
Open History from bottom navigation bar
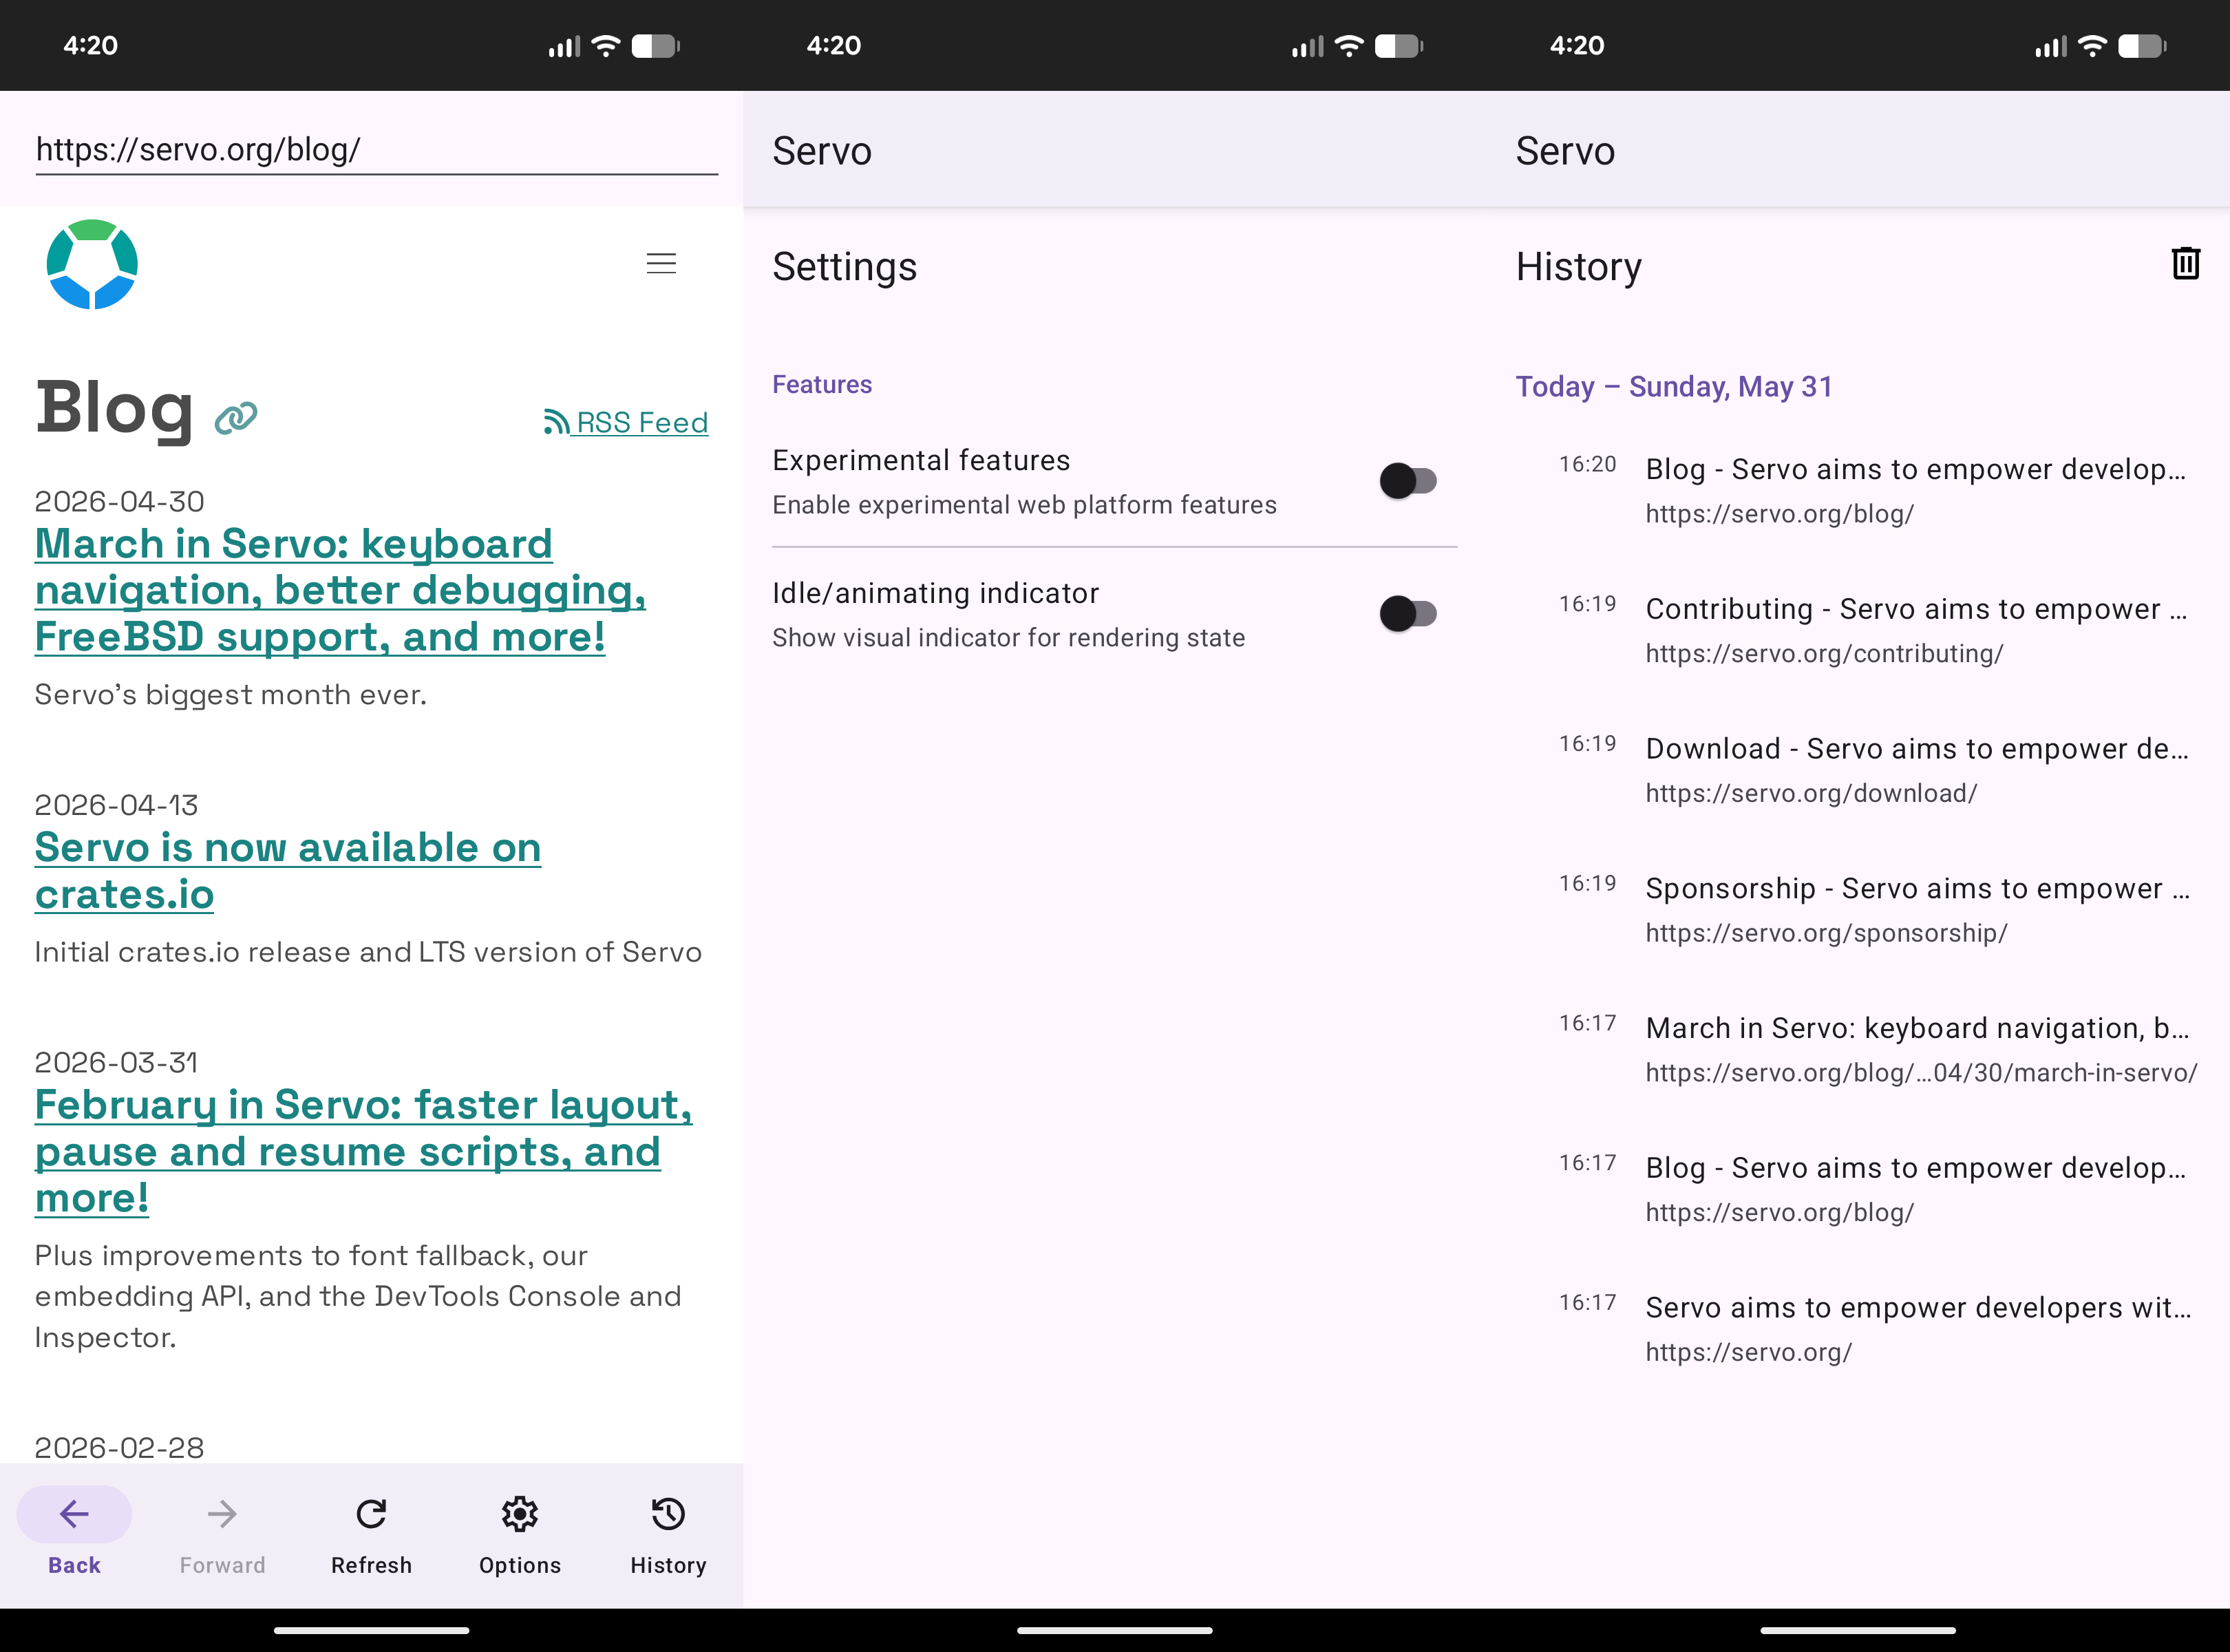click(668, 1535)
